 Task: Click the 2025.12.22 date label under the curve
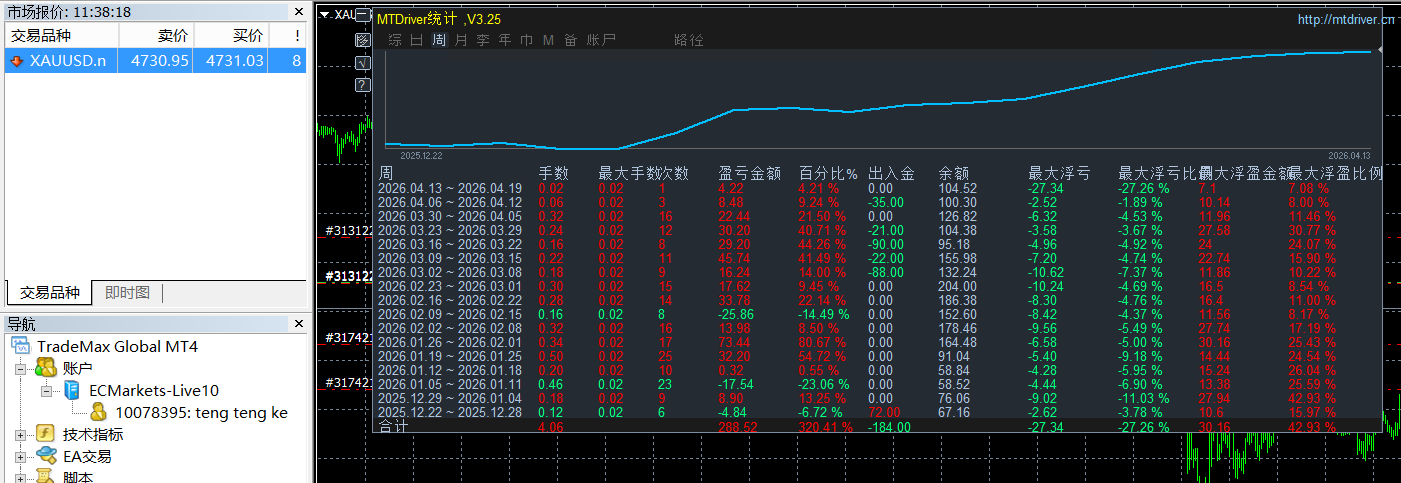click(421, 156)
